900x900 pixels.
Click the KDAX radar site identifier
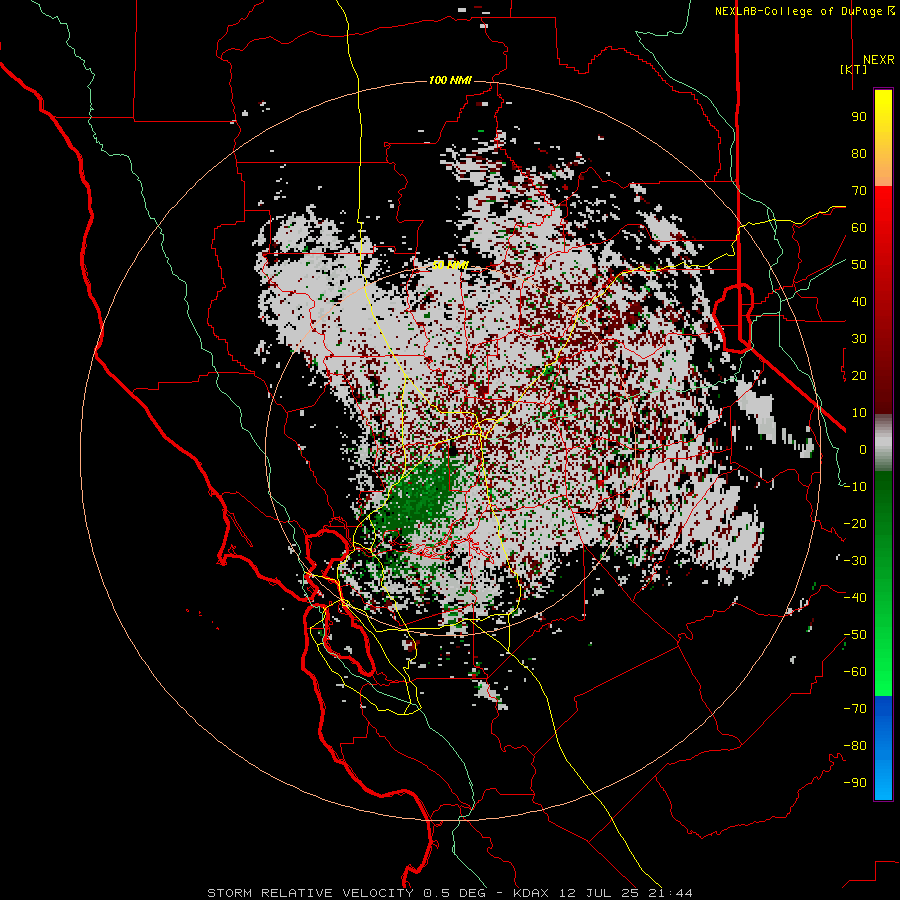[531, 893]
